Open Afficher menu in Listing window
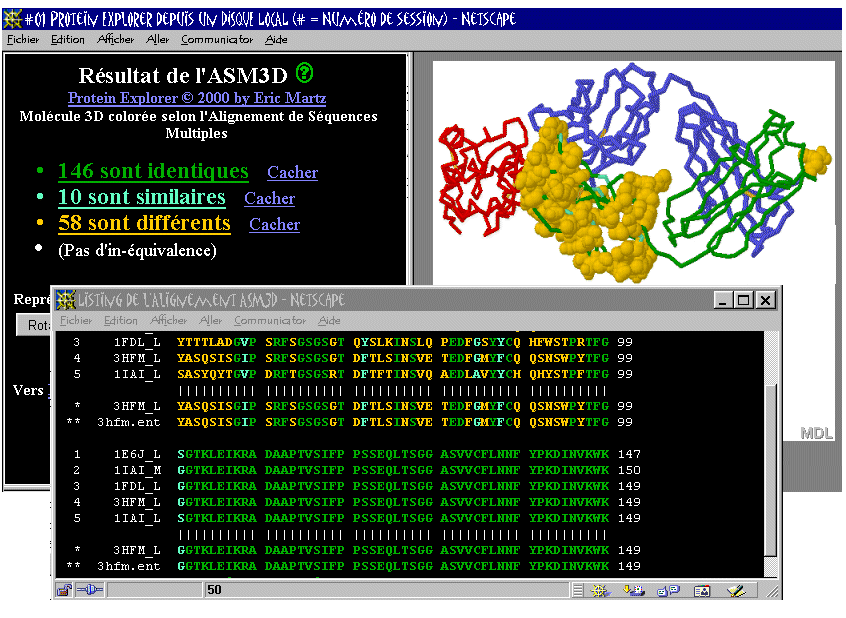Screen dimensions: 846x618 168,321
